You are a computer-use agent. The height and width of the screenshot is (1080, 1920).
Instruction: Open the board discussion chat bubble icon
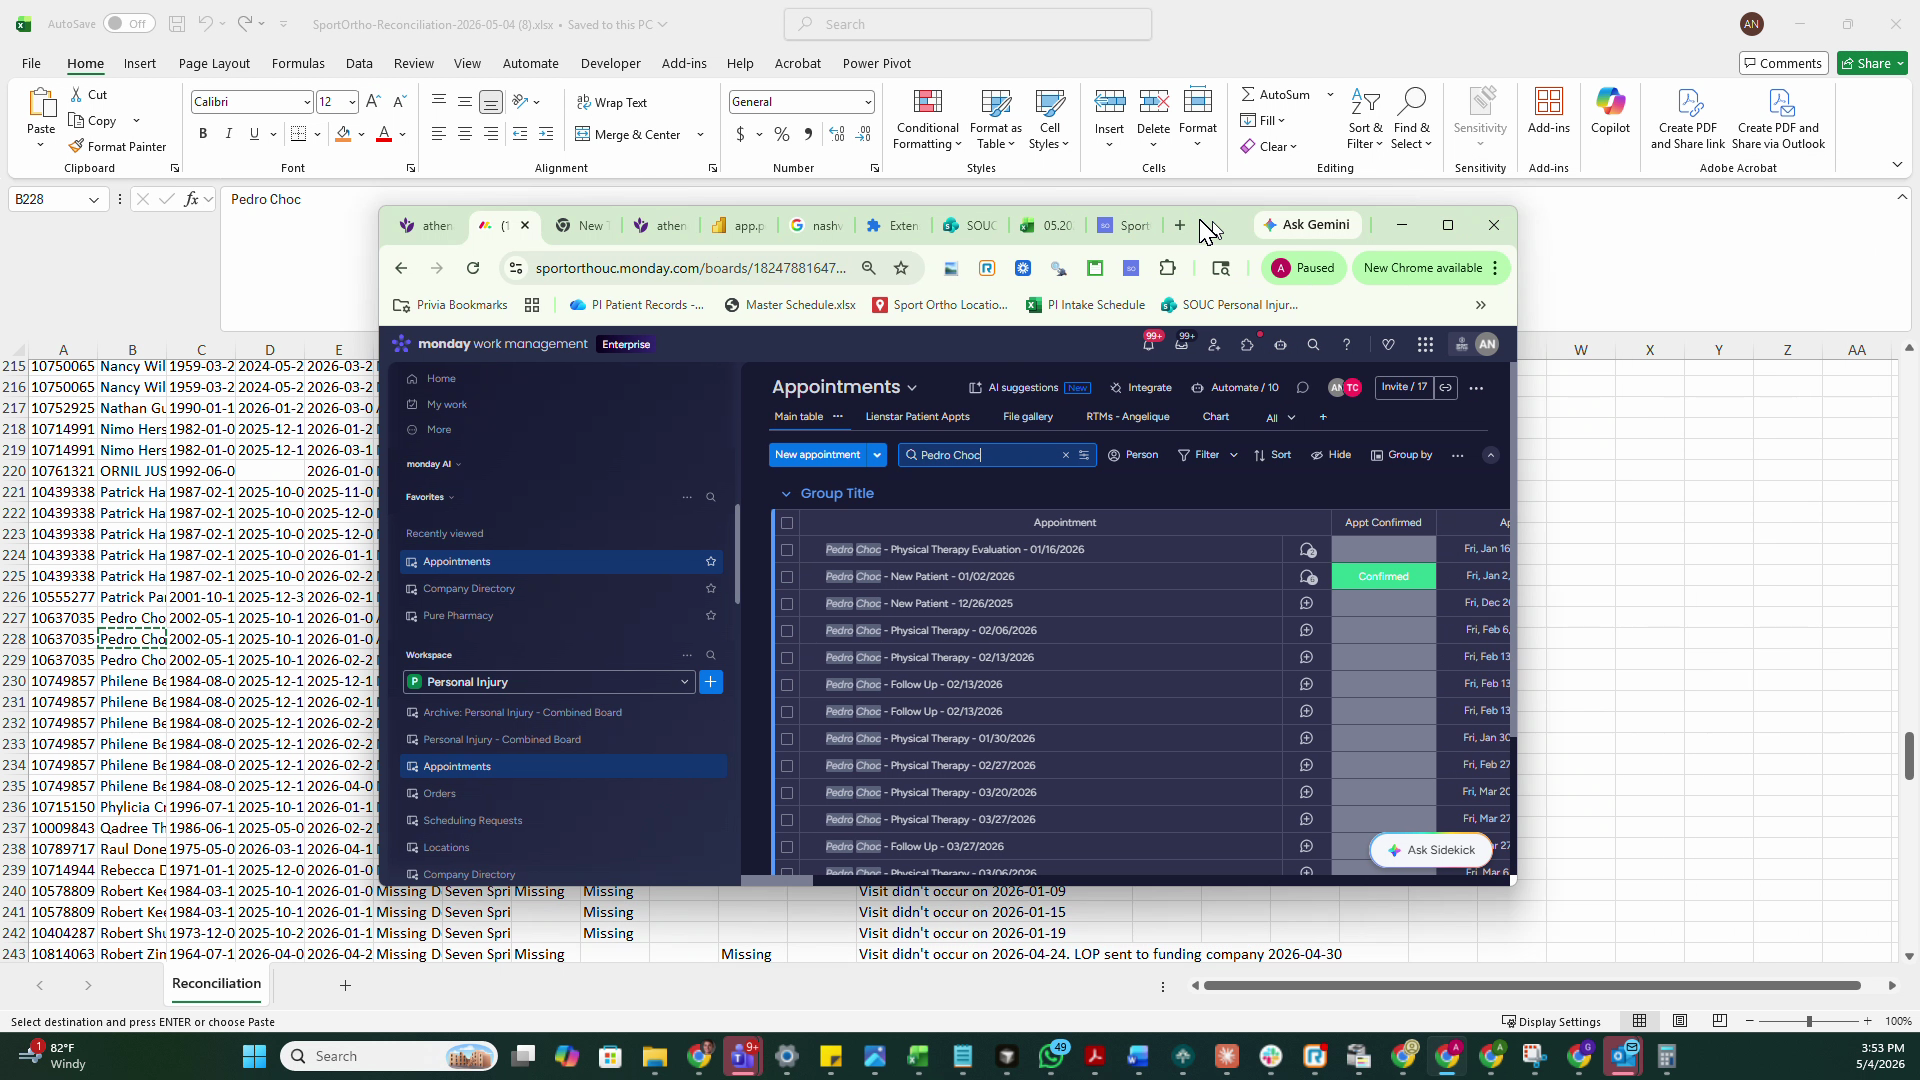point(1302,388)
